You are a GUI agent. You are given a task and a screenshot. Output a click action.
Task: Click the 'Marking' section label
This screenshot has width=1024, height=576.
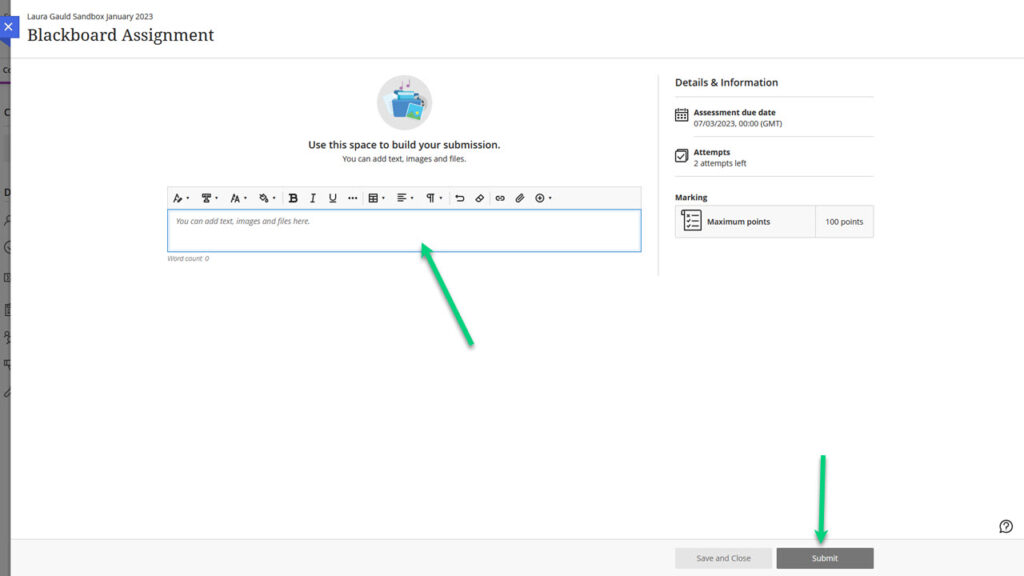(x=691, y=197)
